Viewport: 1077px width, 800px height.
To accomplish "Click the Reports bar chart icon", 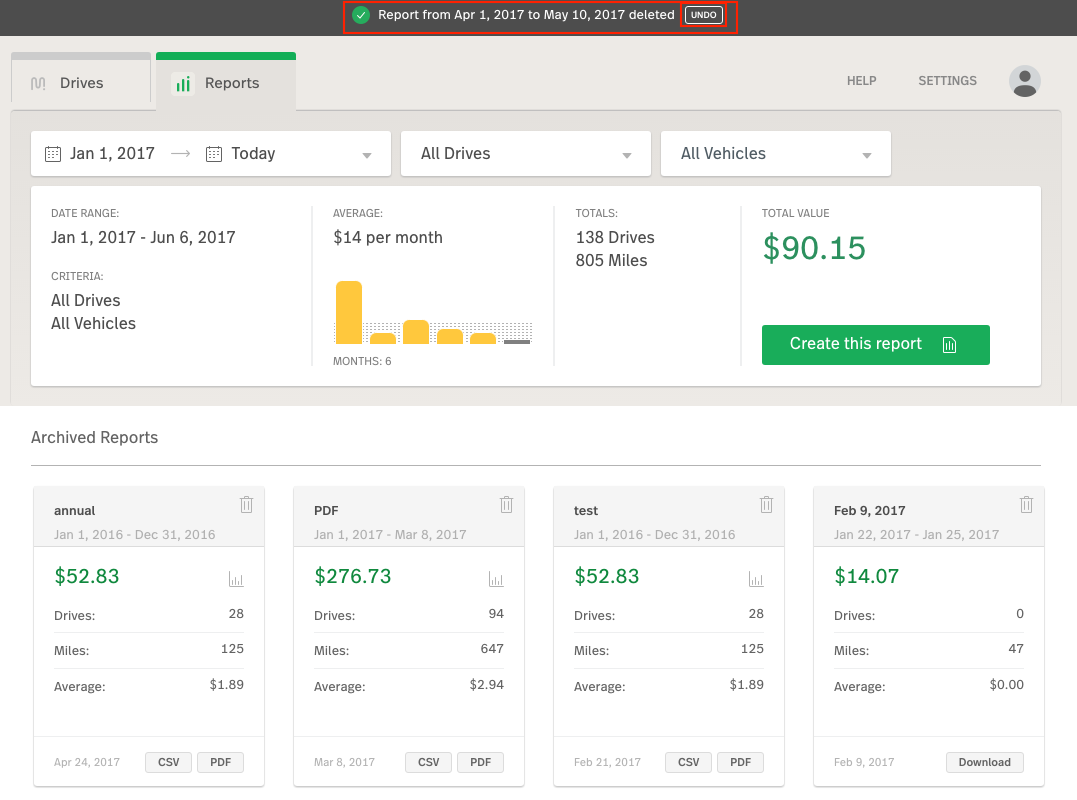I will pos(183,84).
